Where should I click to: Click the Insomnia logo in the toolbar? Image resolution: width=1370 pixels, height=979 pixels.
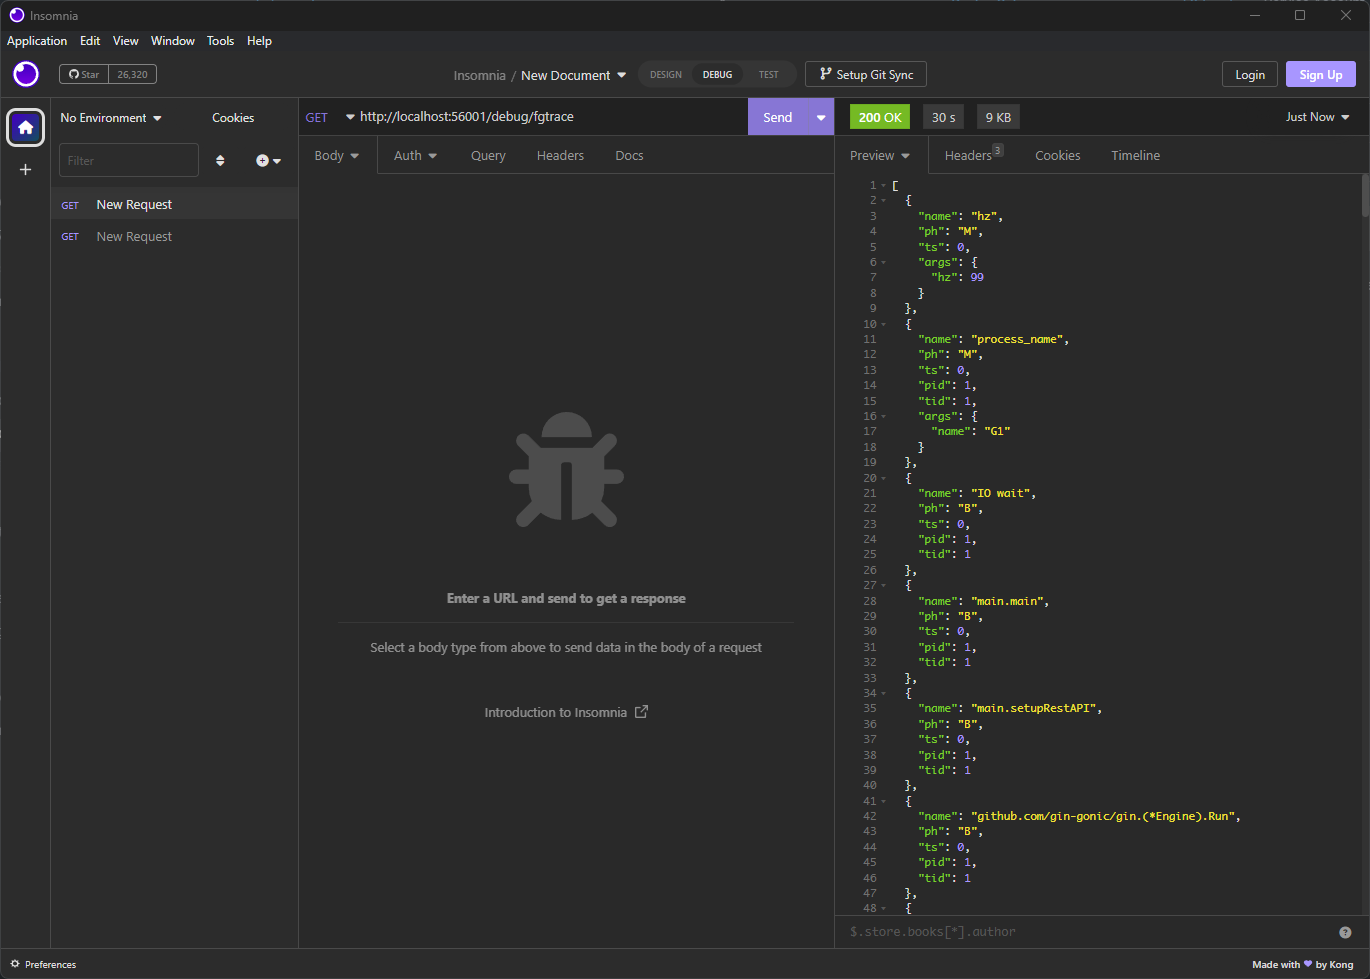tap(26, 74)
